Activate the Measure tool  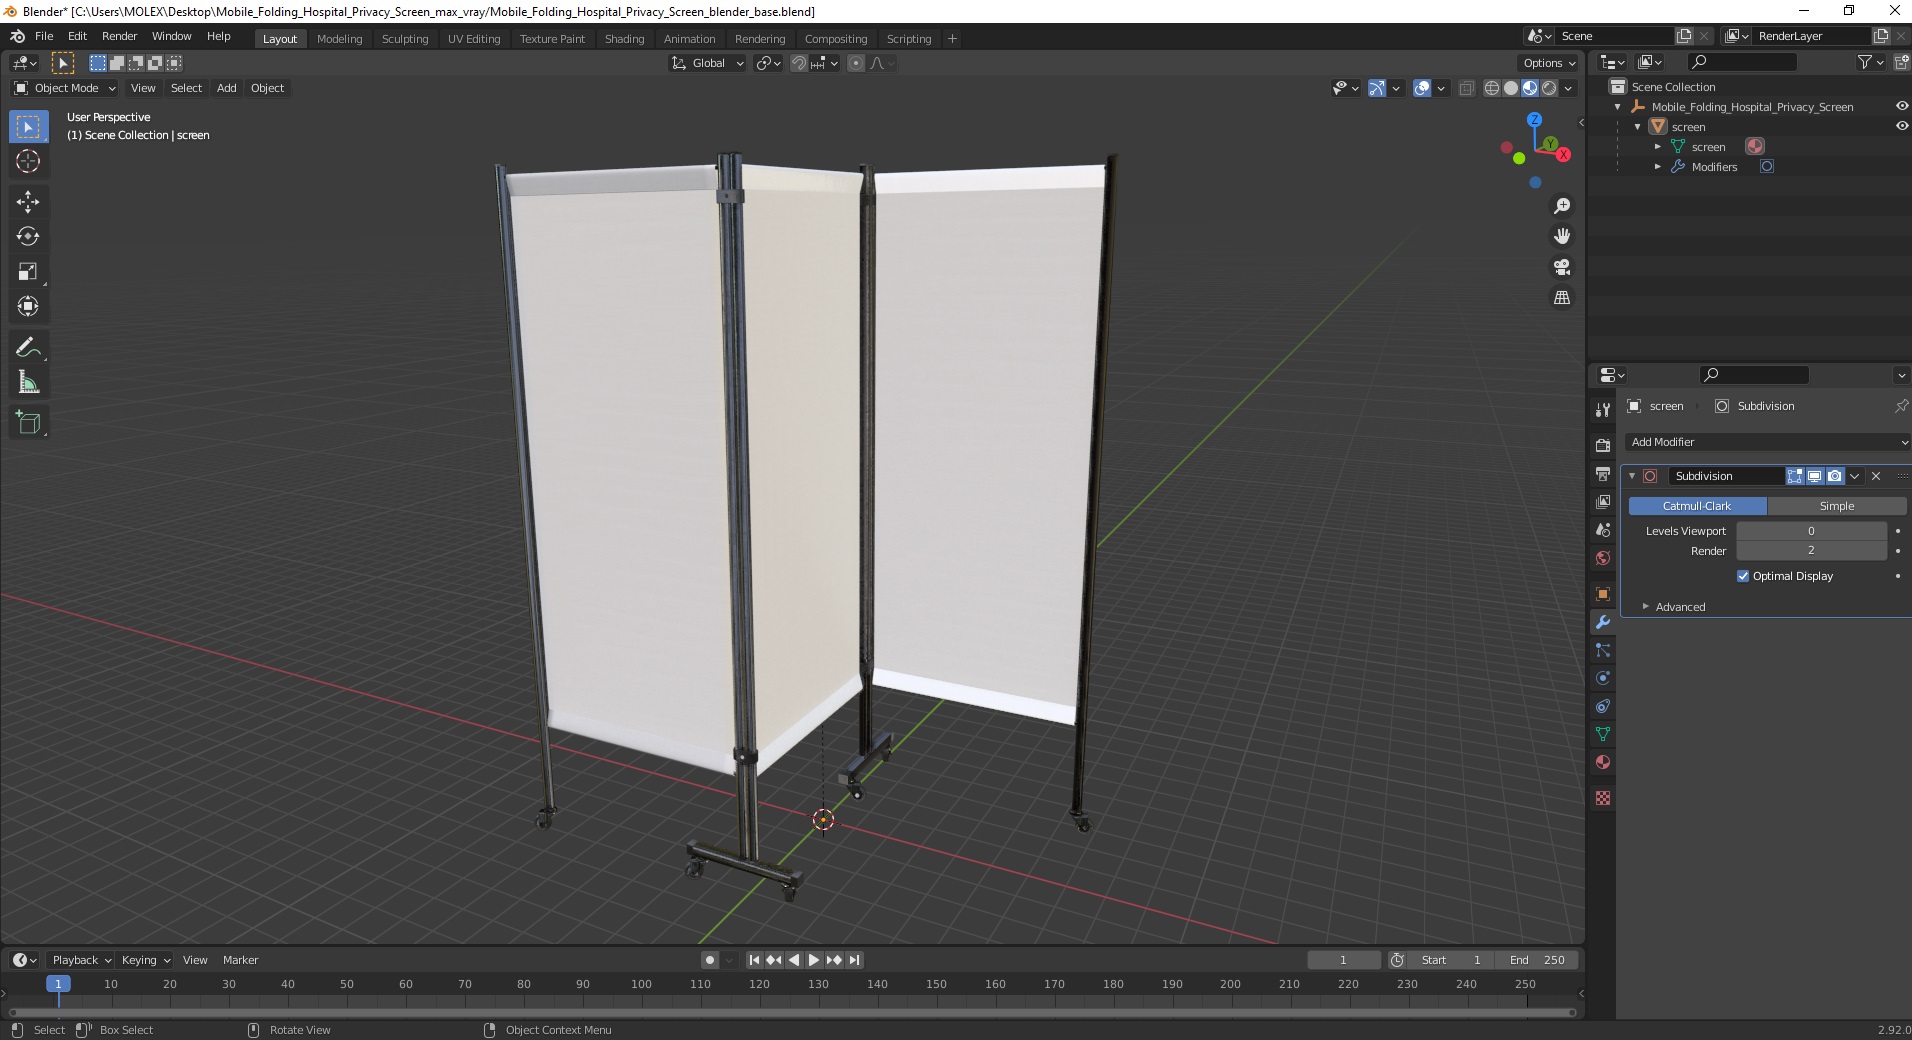(x=28, y=382)
